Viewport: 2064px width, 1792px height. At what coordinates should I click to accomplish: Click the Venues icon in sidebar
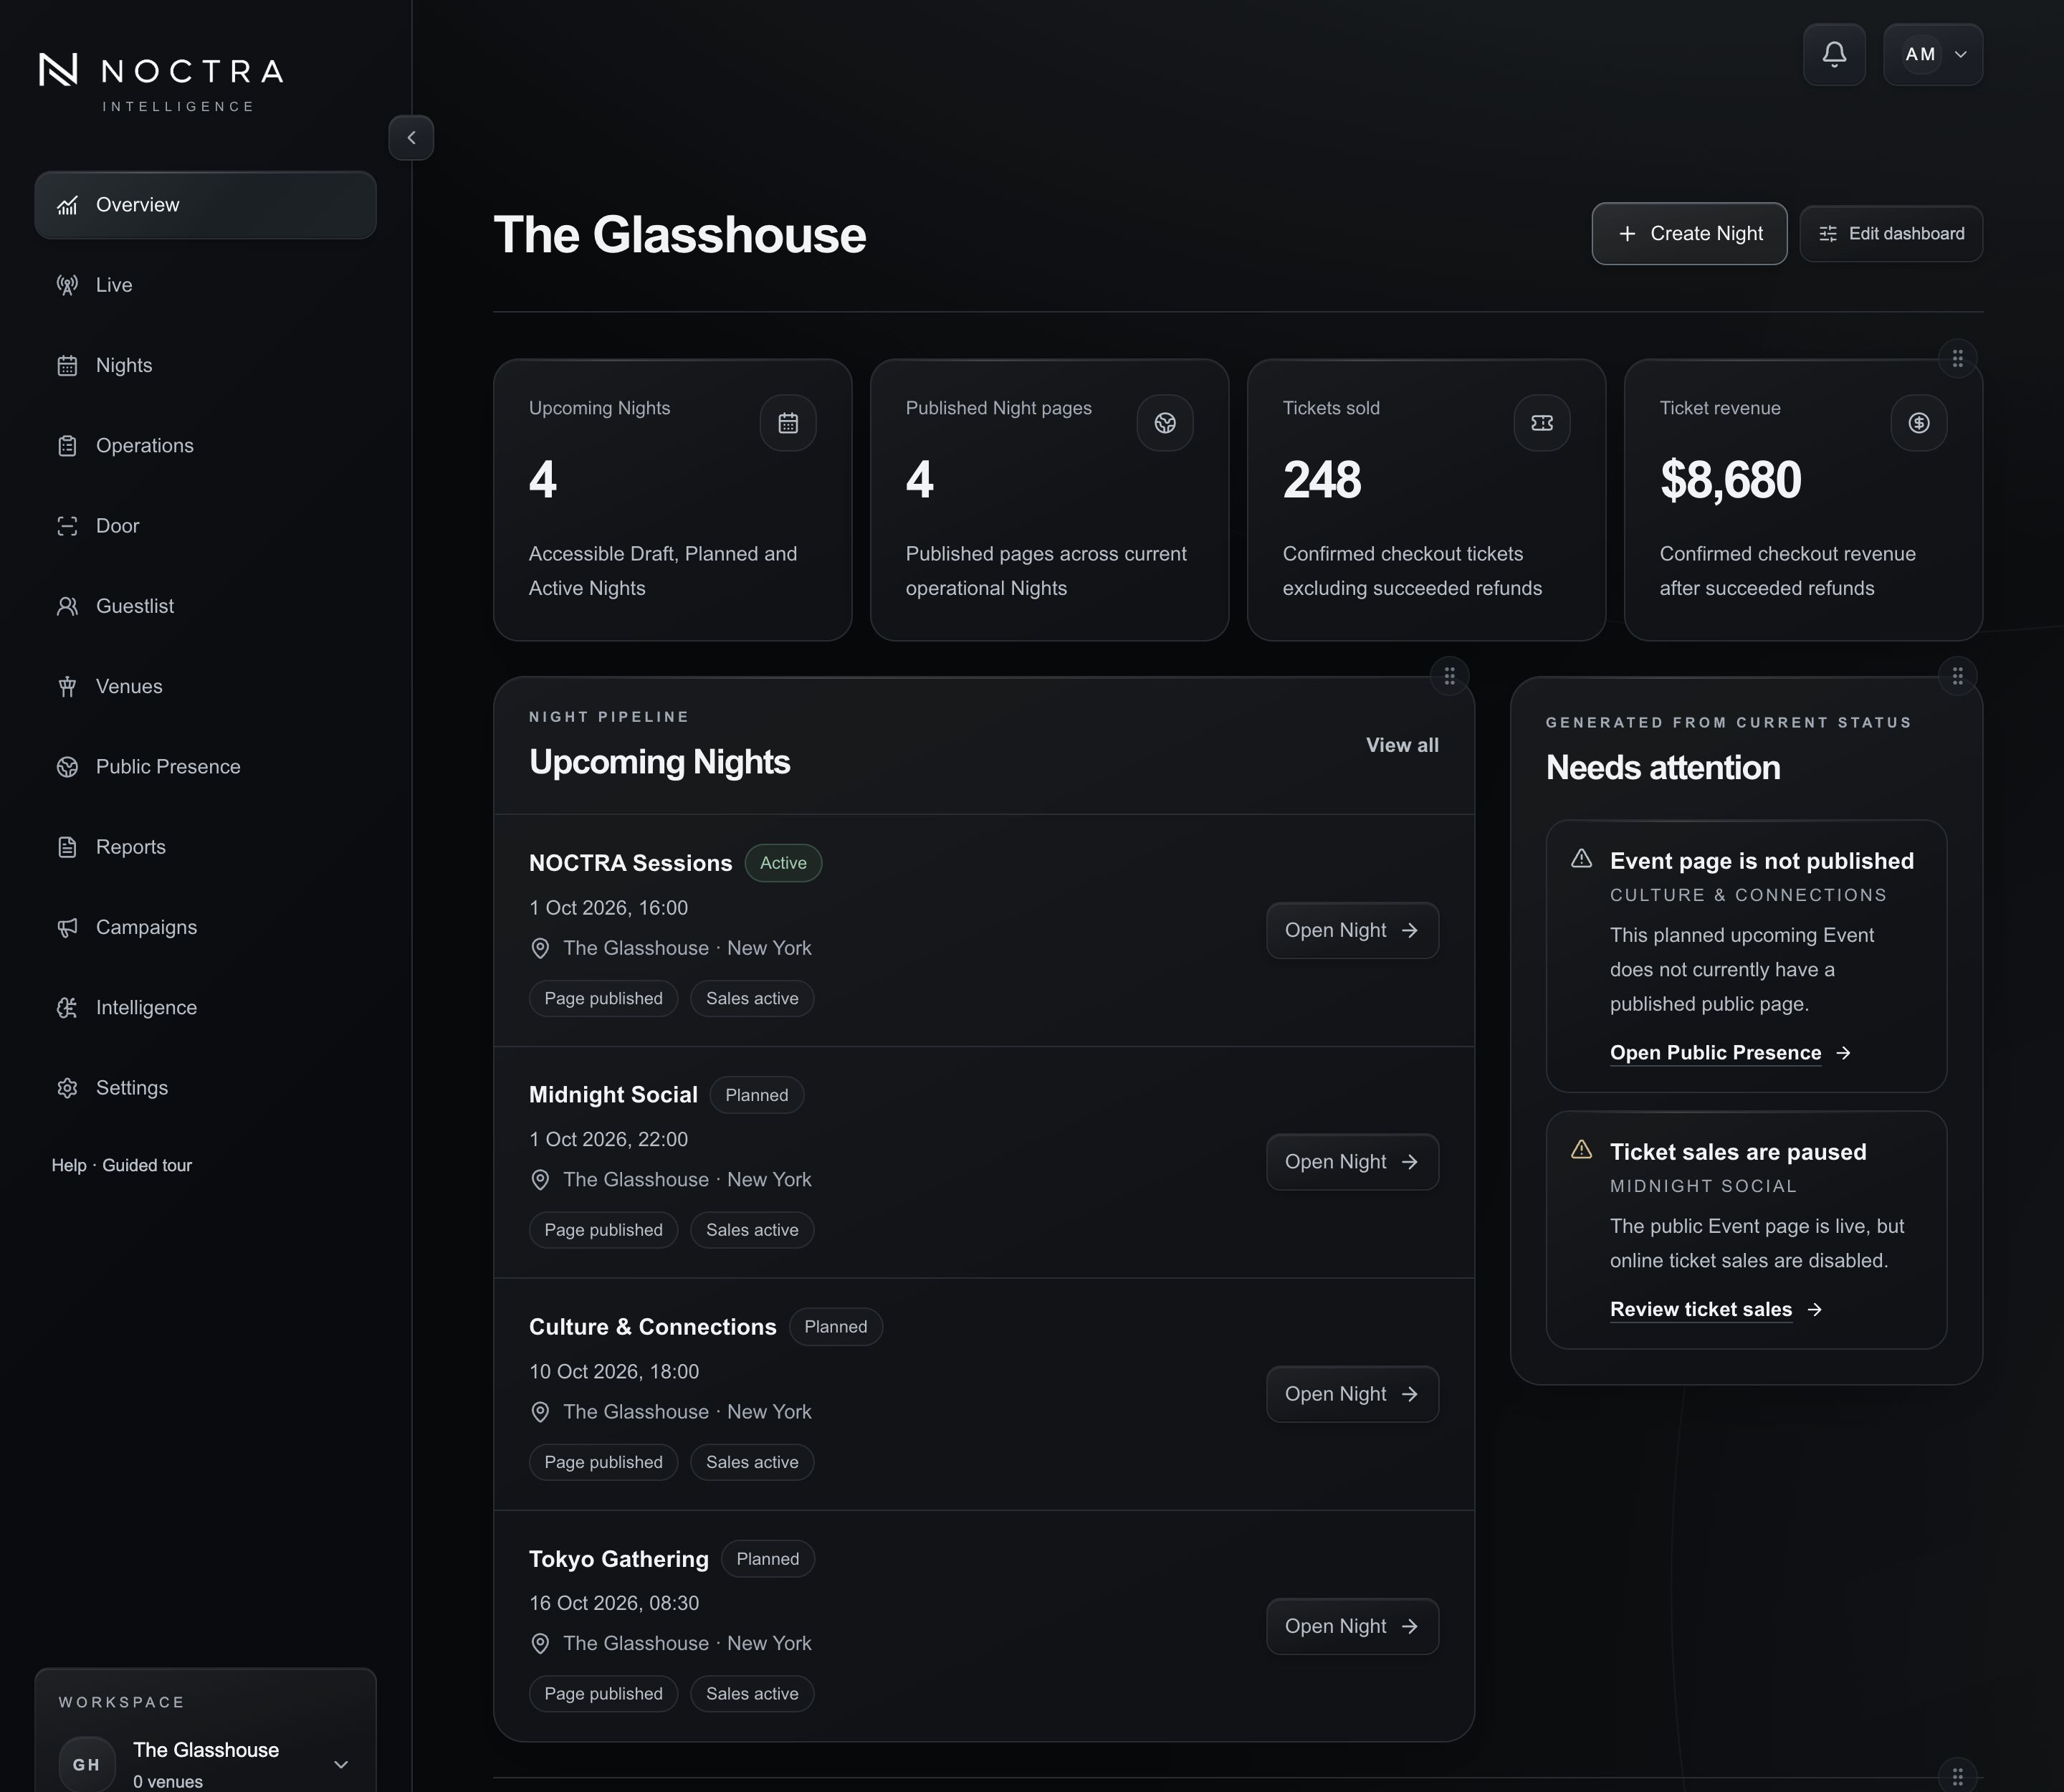click(67, 686)
